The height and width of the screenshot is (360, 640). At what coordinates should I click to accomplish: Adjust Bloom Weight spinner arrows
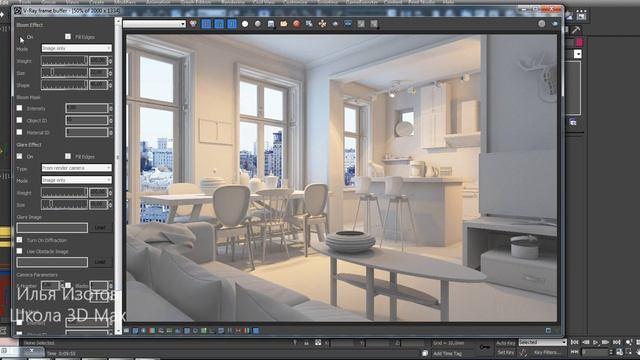pos(110,60)
